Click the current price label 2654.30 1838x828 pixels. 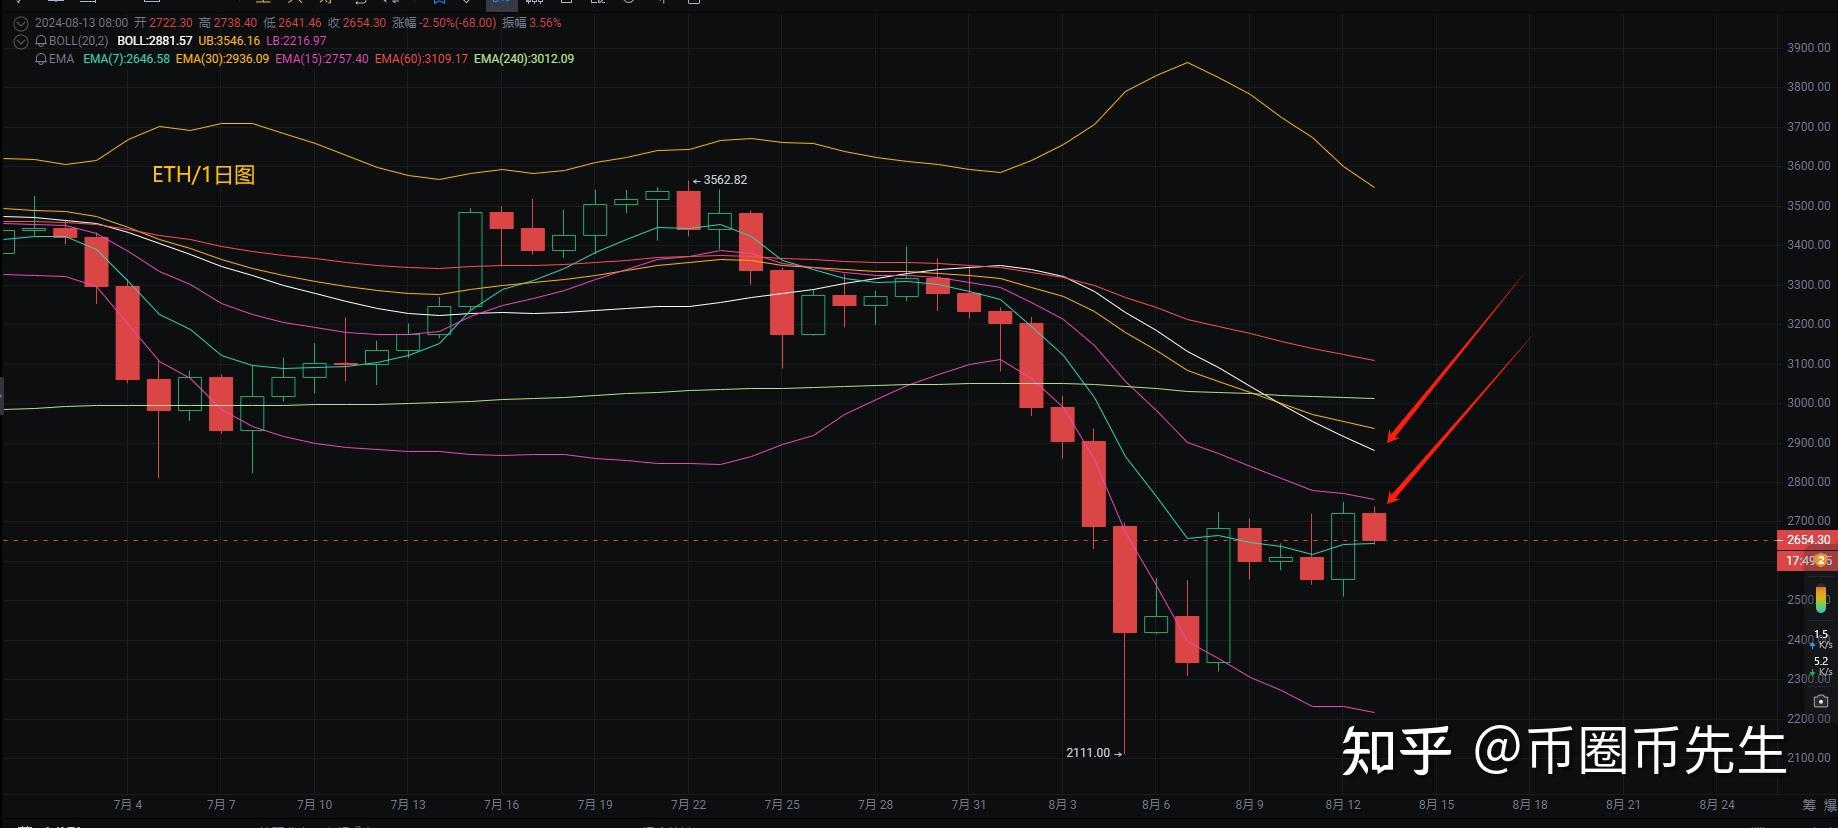coord(1808,540)
